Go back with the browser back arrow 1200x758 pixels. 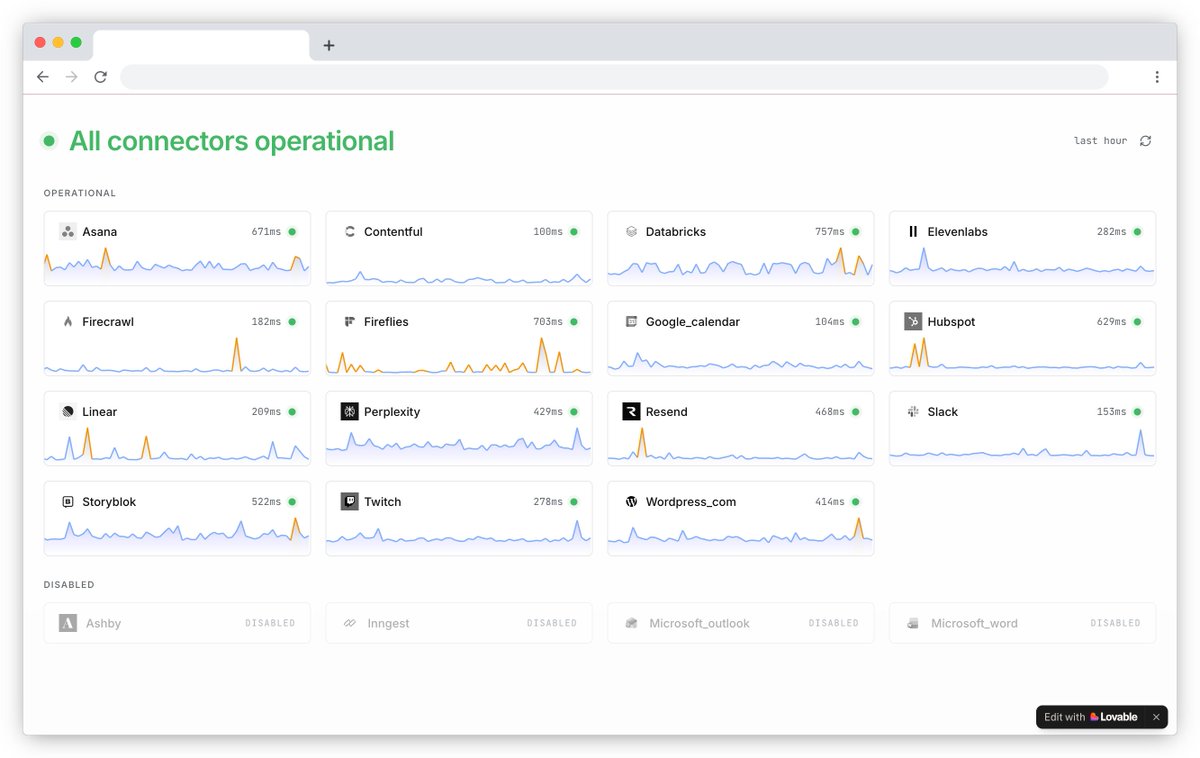42,77
